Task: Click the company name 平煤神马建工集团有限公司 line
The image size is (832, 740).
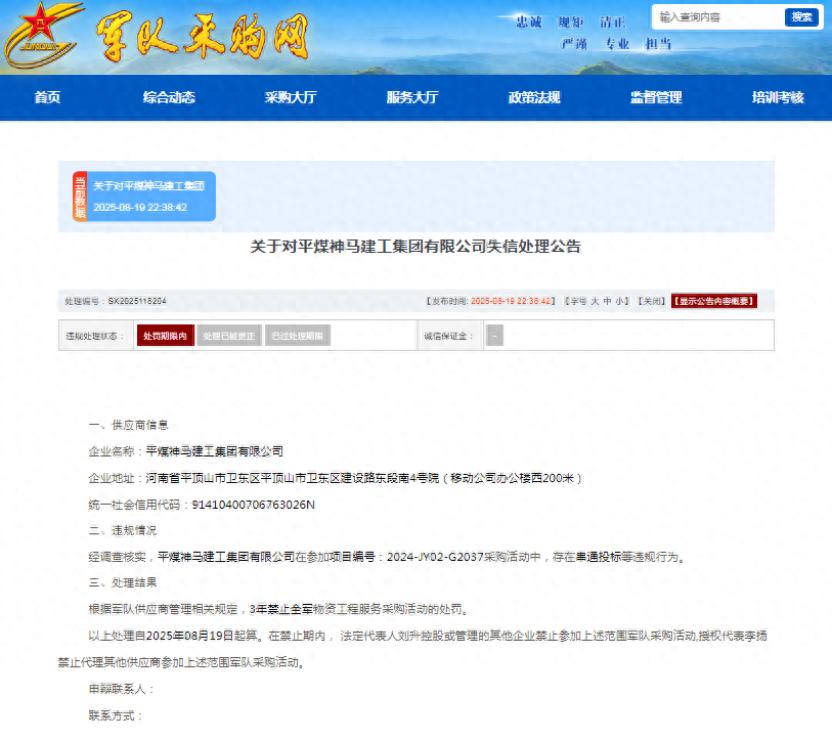Action: click(186, 452)
